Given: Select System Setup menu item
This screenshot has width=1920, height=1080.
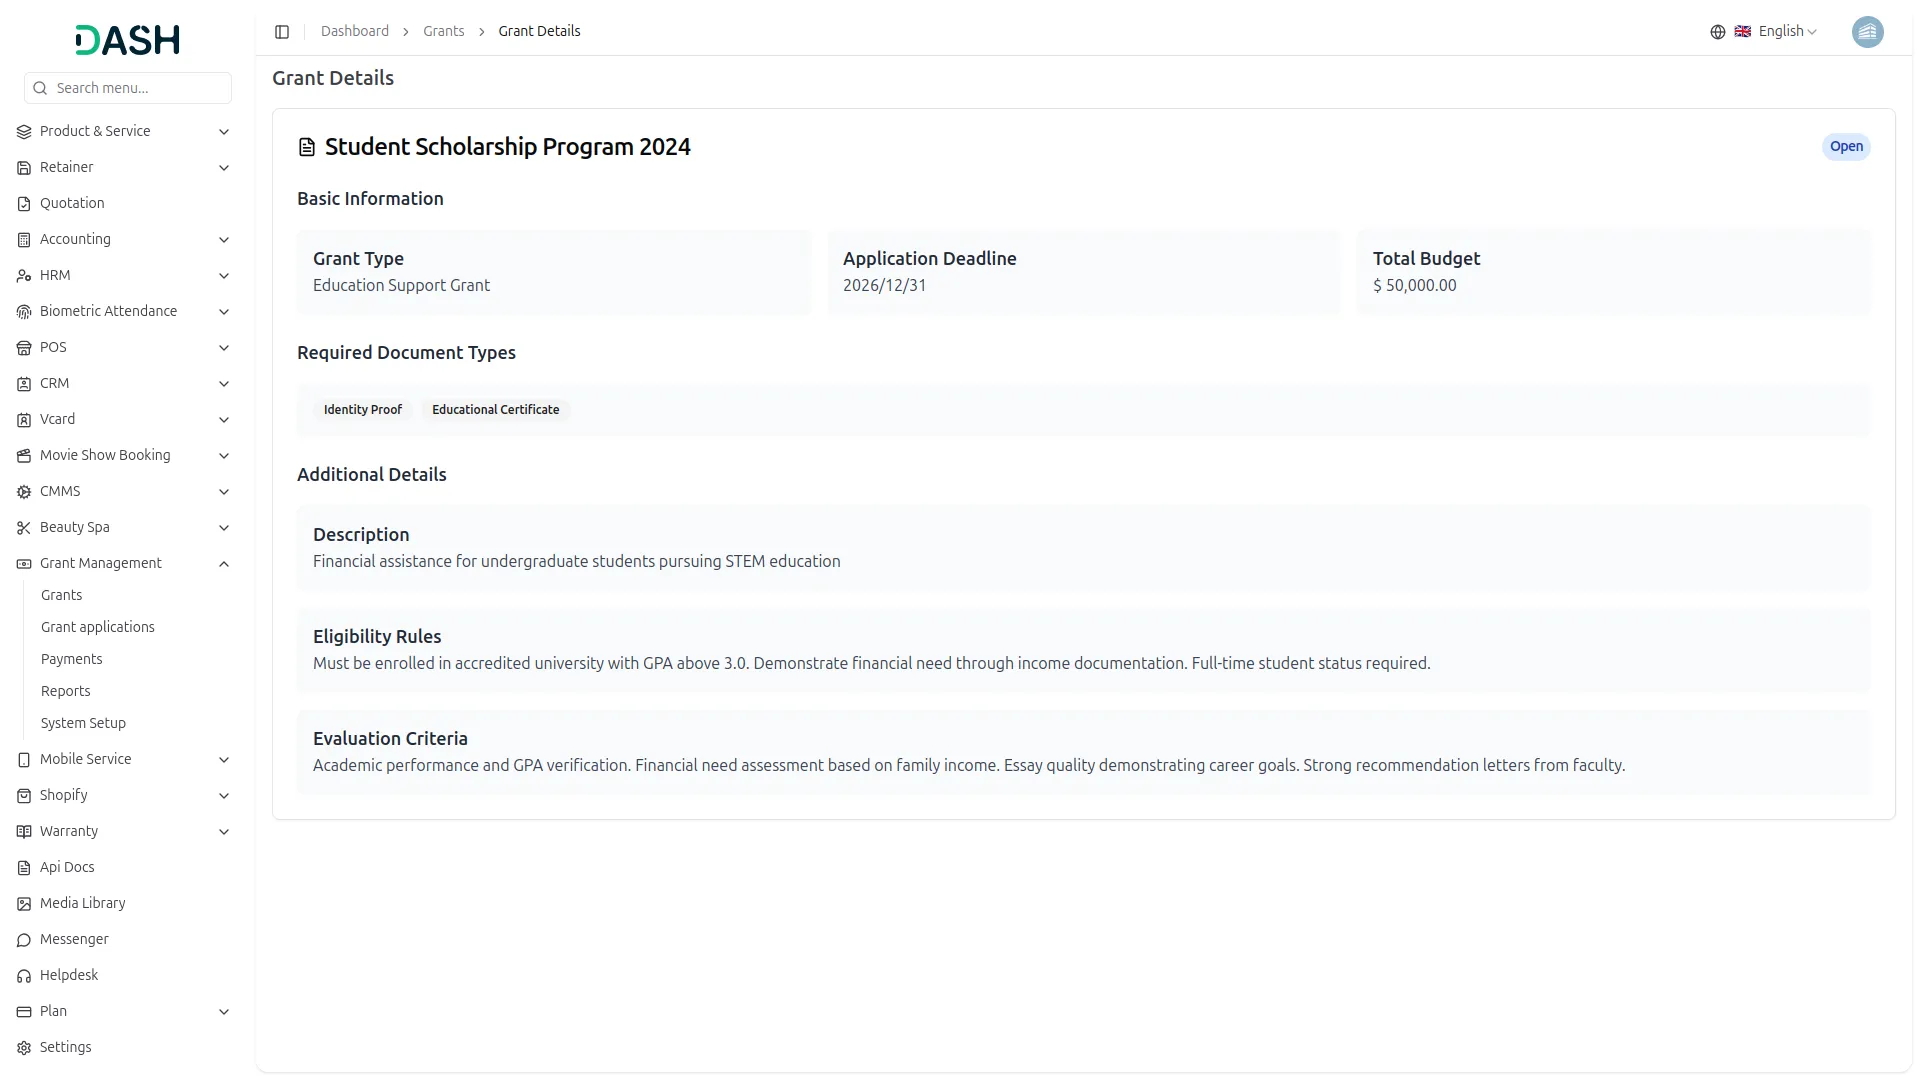Looking at the screenshot, I should (x=83, y=723).
